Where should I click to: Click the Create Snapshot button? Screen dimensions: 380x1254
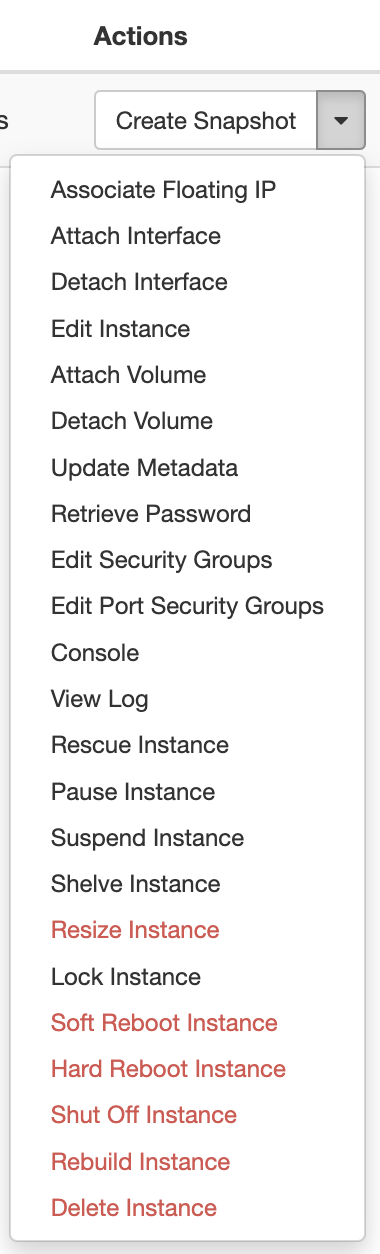(206, 121)
